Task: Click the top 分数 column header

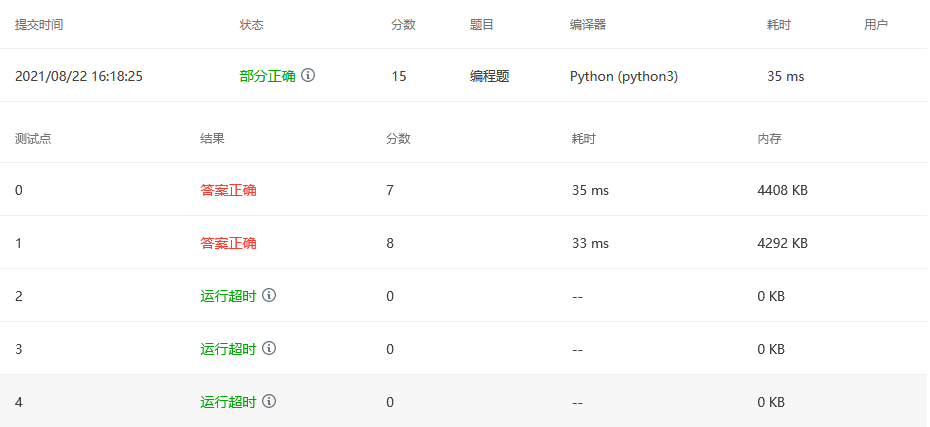Action: 403,25
